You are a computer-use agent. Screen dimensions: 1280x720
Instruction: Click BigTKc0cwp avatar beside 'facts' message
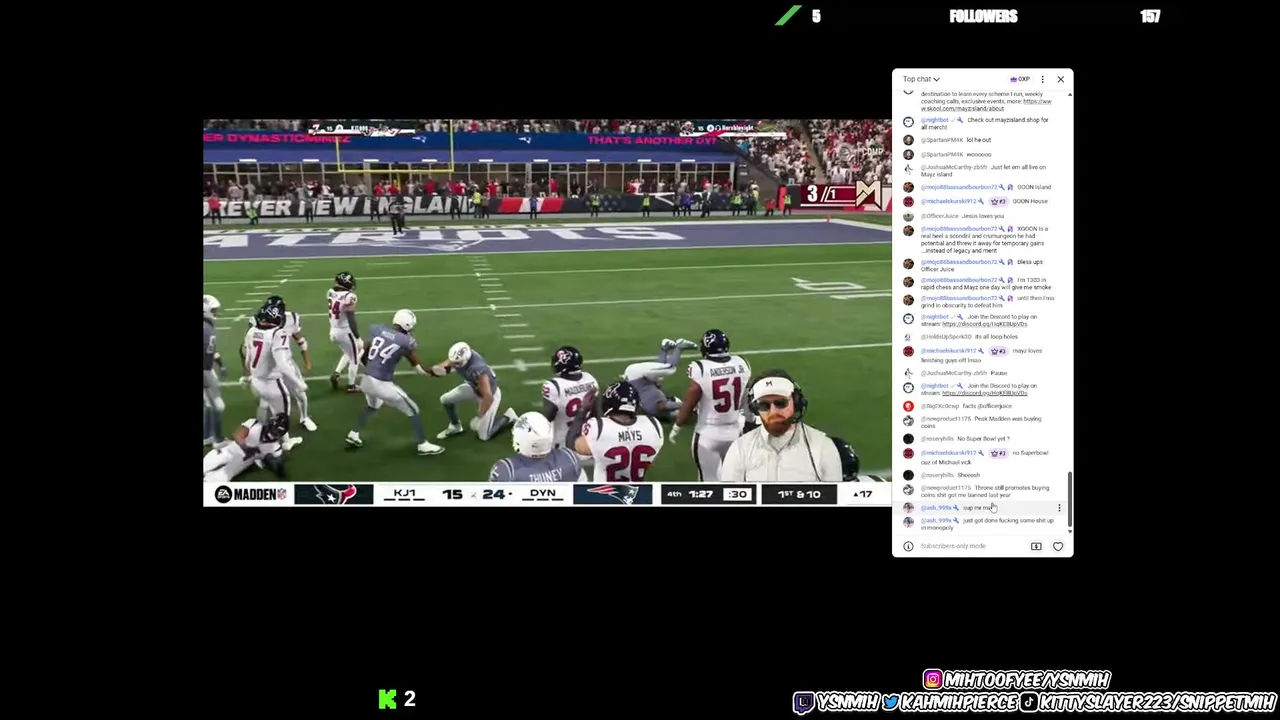(908, 406)
